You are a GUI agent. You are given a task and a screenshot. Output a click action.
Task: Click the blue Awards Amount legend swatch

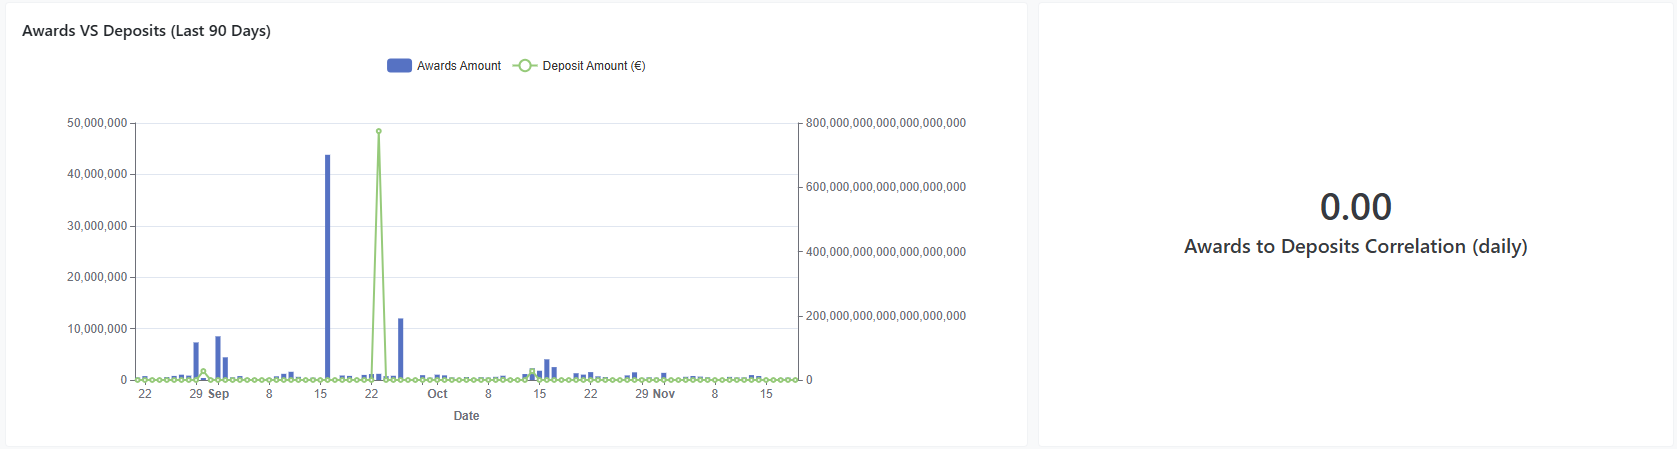pos(399,66)
